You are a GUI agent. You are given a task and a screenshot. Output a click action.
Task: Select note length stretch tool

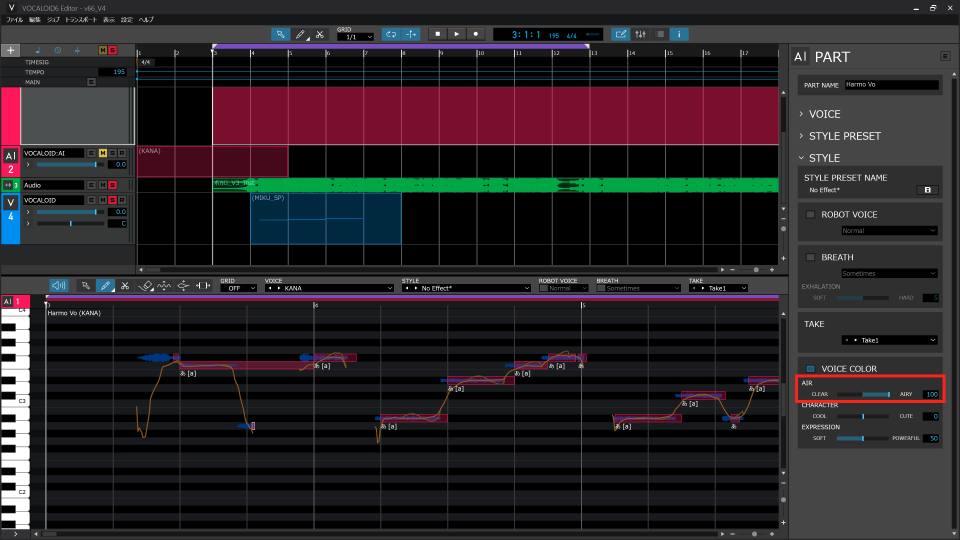203,285
